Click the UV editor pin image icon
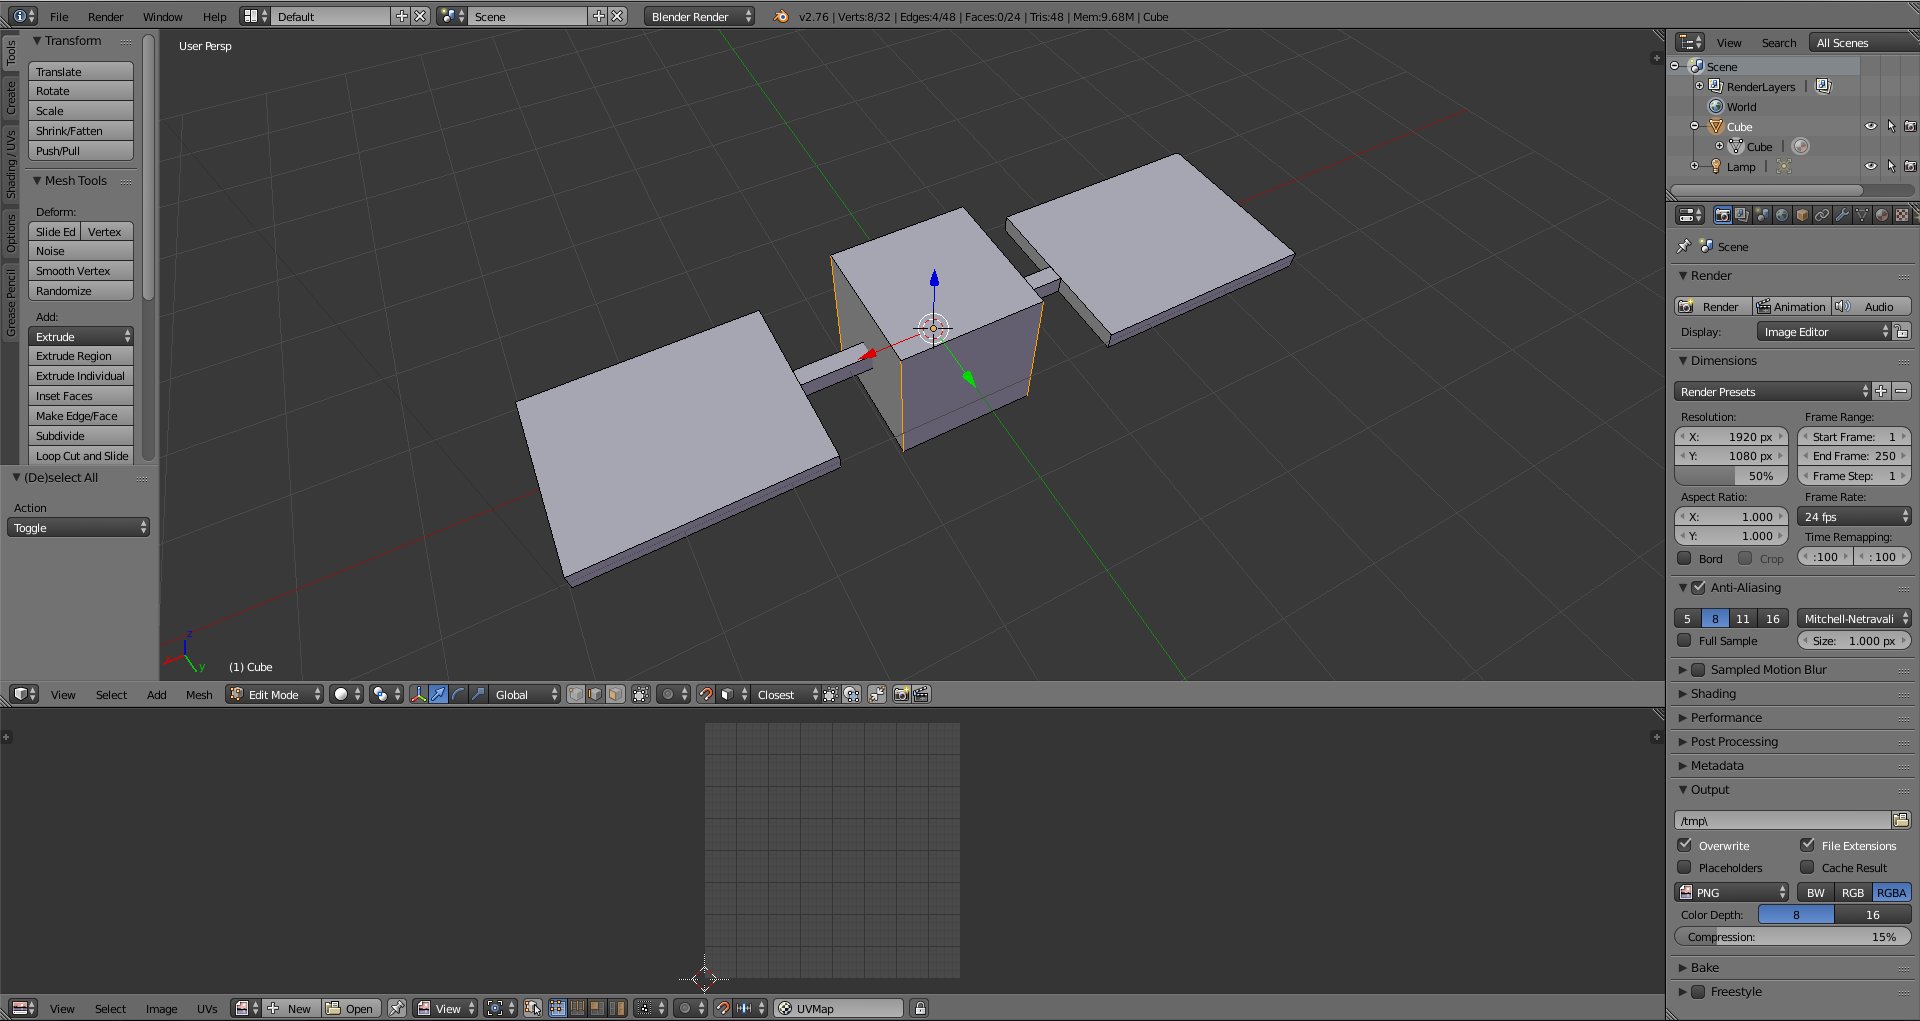Image resolution: width=1920 pixels, height=1021 pixels. click(x=397, y=1008)
